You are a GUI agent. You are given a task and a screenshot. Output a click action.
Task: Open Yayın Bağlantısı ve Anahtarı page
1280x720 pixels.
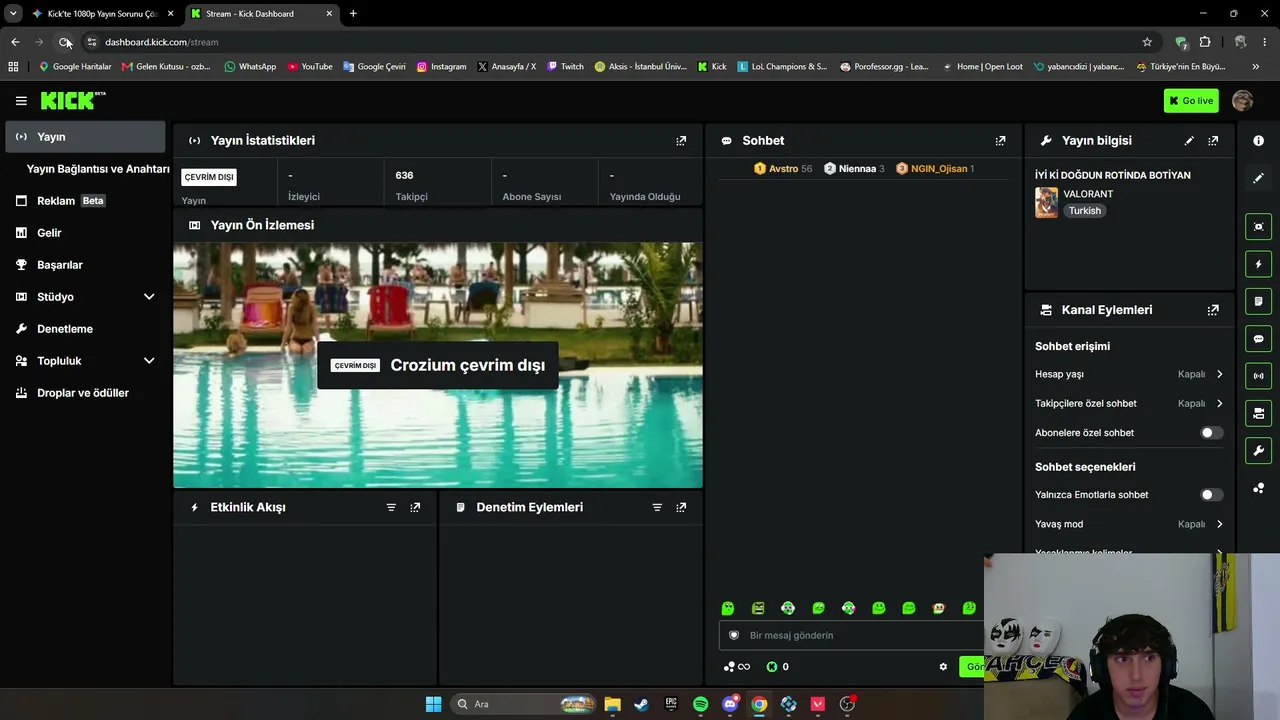coord(98,169)
